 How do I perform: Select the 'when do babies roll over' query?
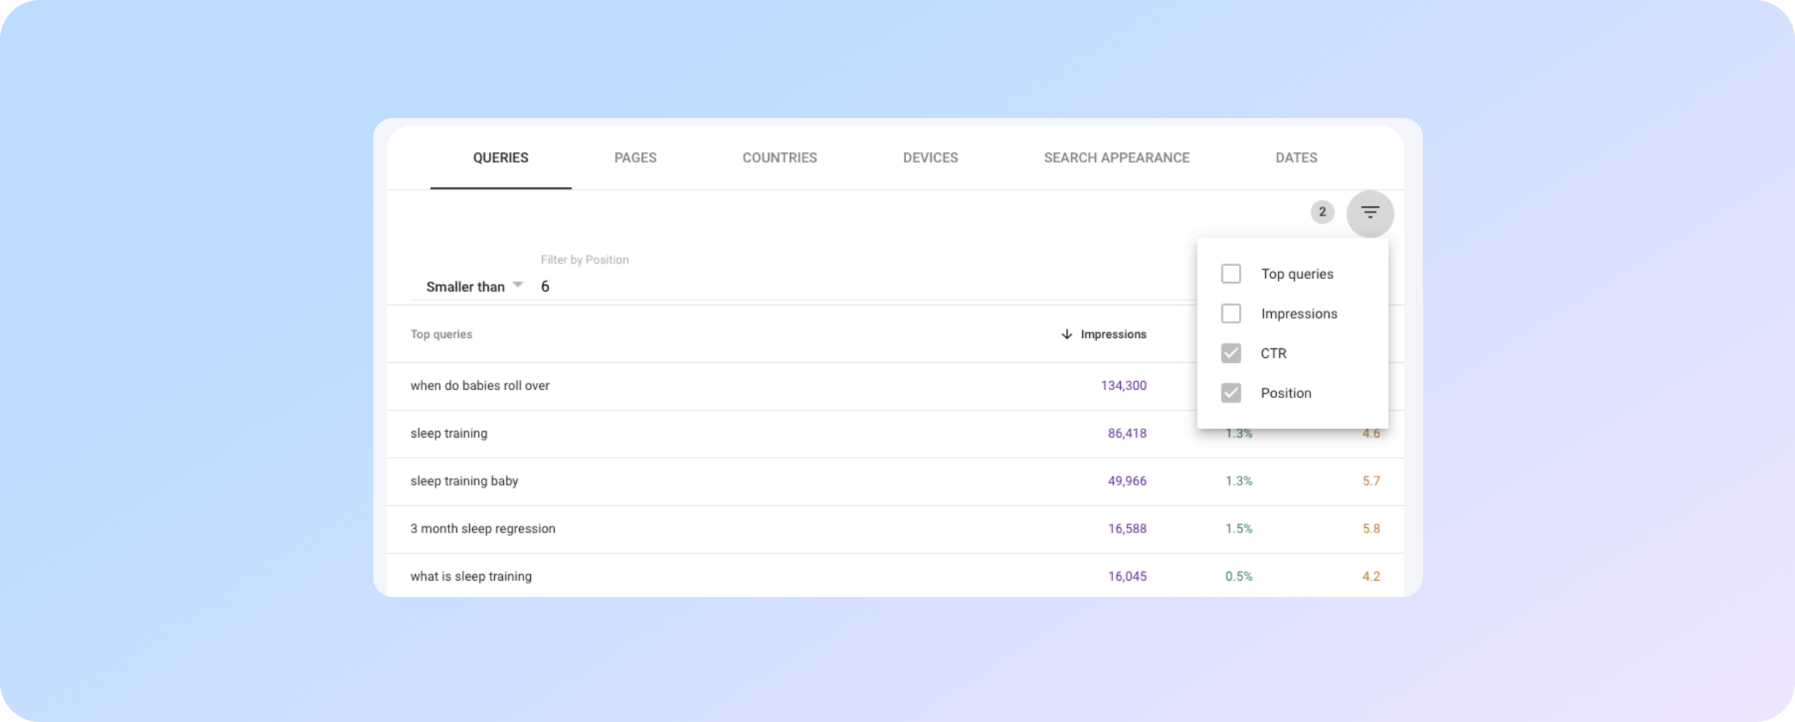click(x=480, y=386)
